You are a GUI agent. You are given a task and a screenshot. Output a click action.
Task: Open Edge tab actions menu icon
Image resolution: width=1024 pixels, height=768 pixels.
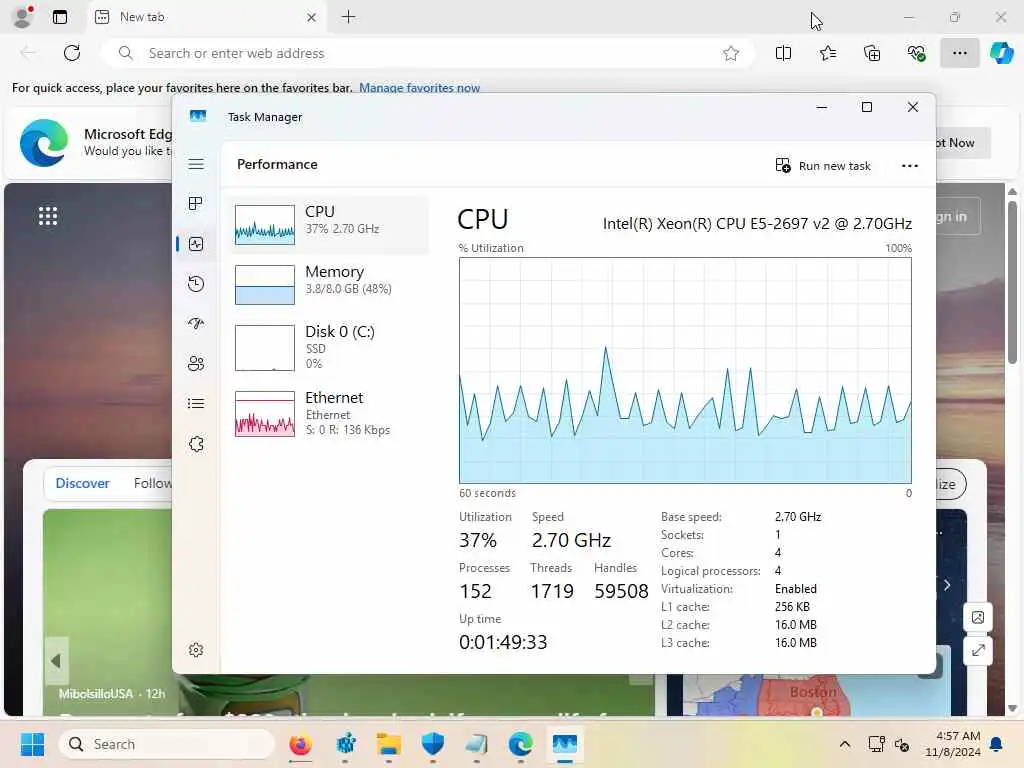coord(60,17)
